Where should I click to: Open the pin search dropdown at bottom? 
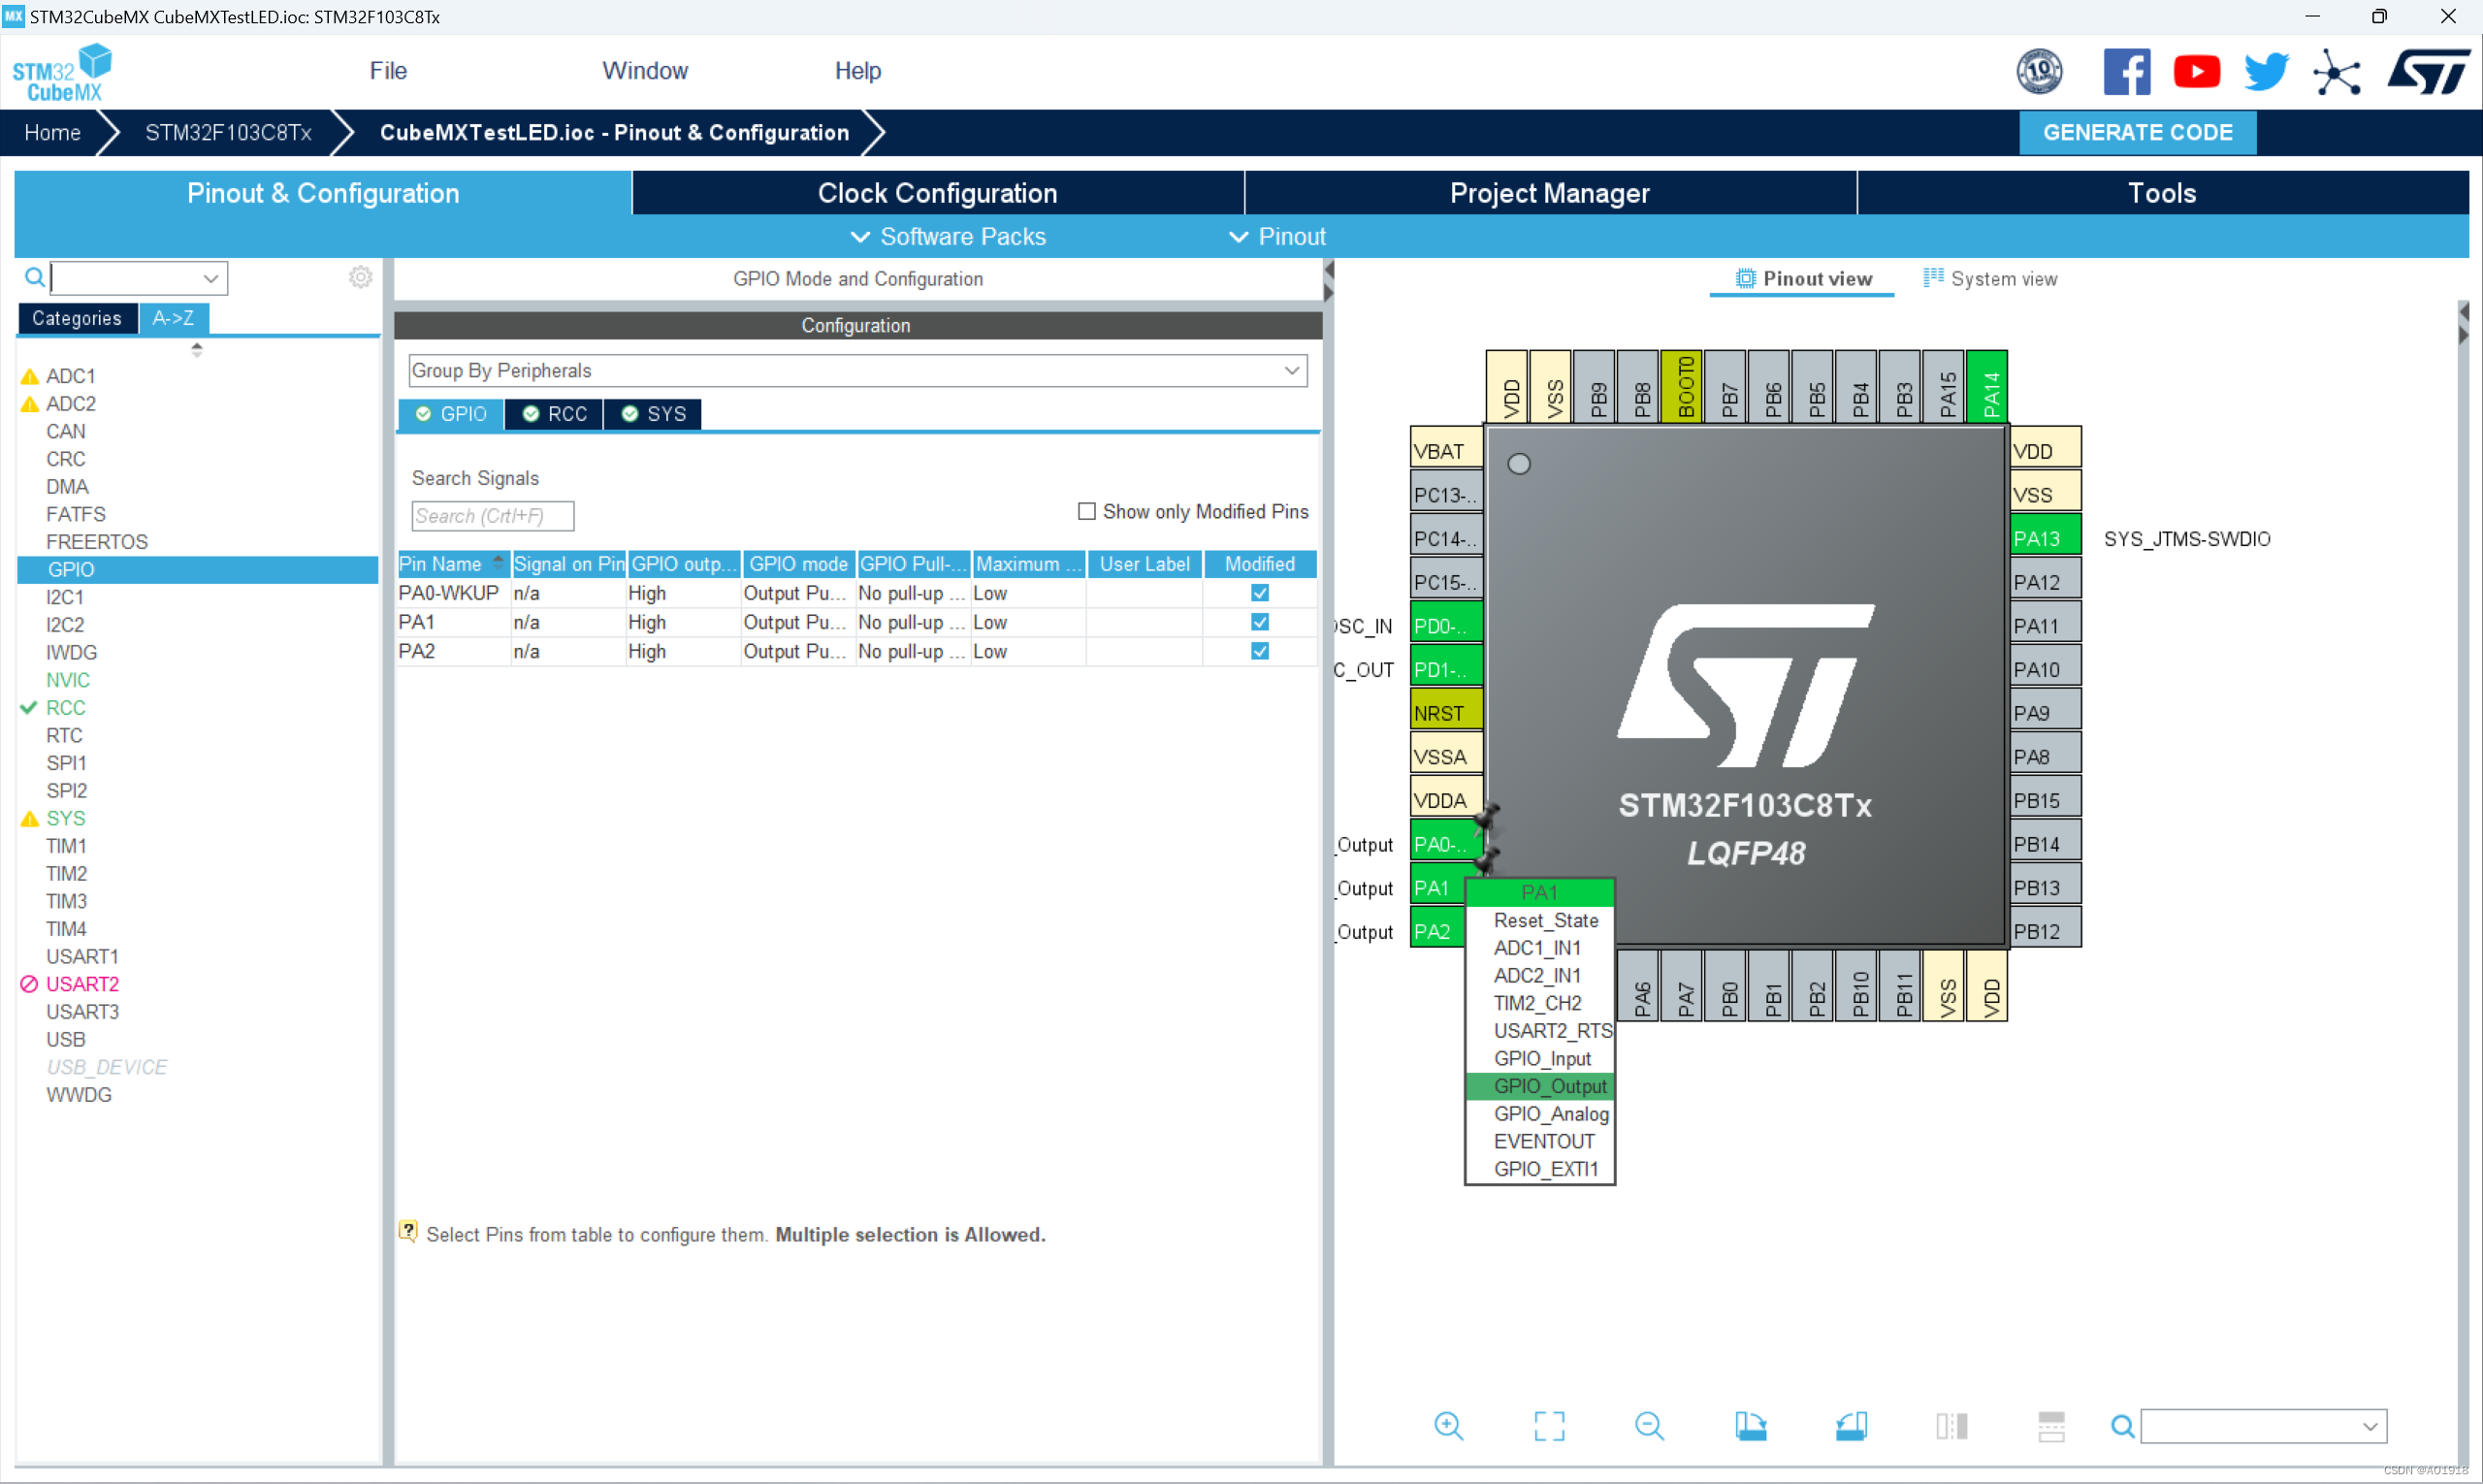(2369, 1426)
